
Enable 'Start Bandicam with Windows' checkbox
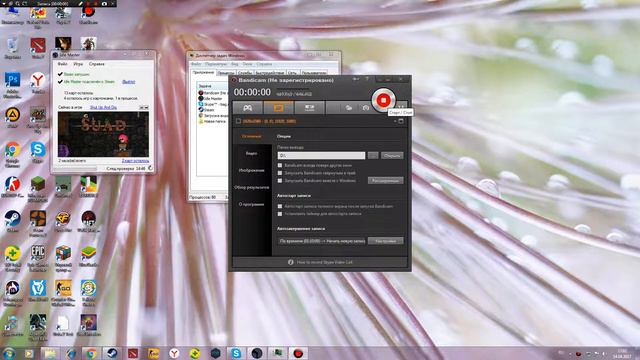(280, 180)
